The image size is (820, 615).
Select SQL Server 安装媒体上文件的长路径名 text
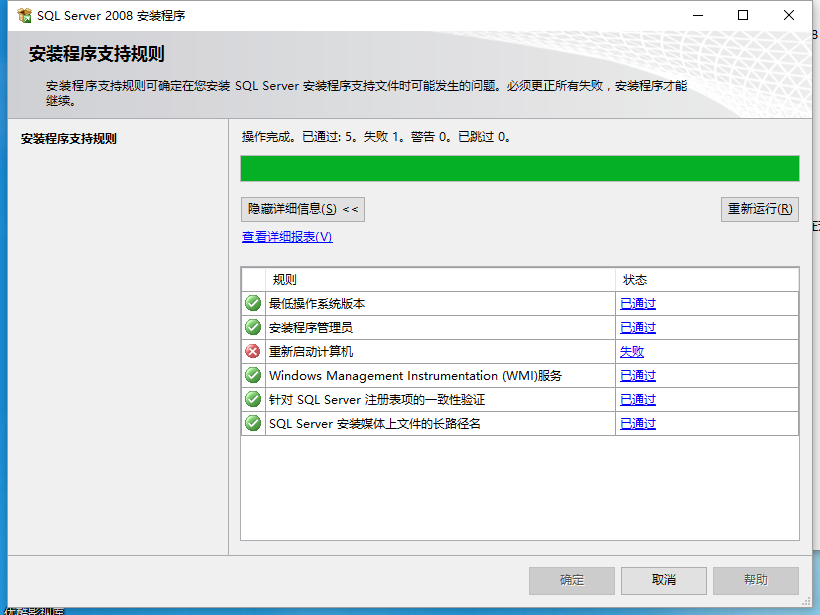tap(374, 424)
